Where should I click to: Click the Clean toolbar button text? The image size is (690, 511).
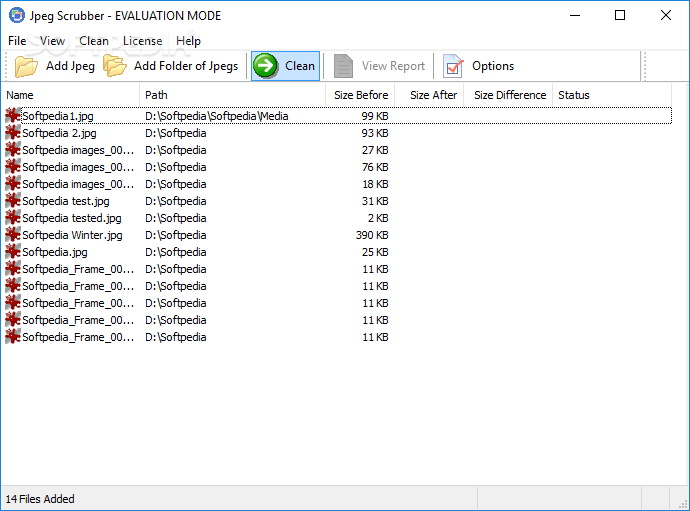point(300,66)
